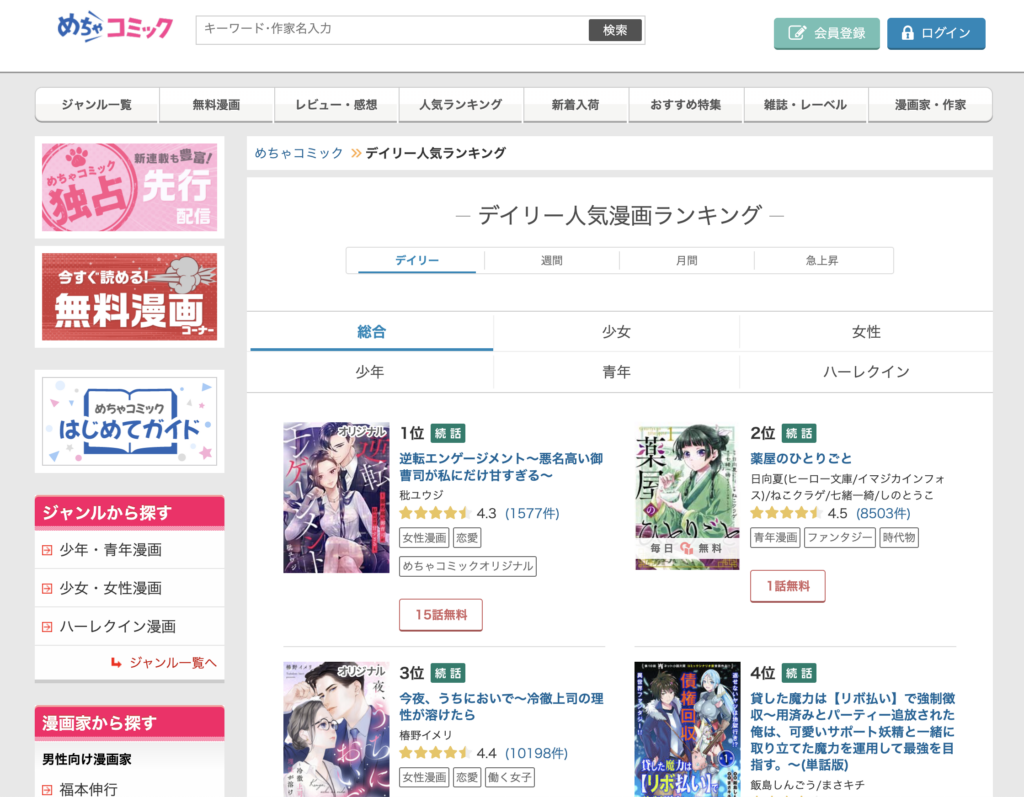Click the star rating of 薬屋のひとりごと
This screenshot has width=1024, height=797.
[785, 513]
